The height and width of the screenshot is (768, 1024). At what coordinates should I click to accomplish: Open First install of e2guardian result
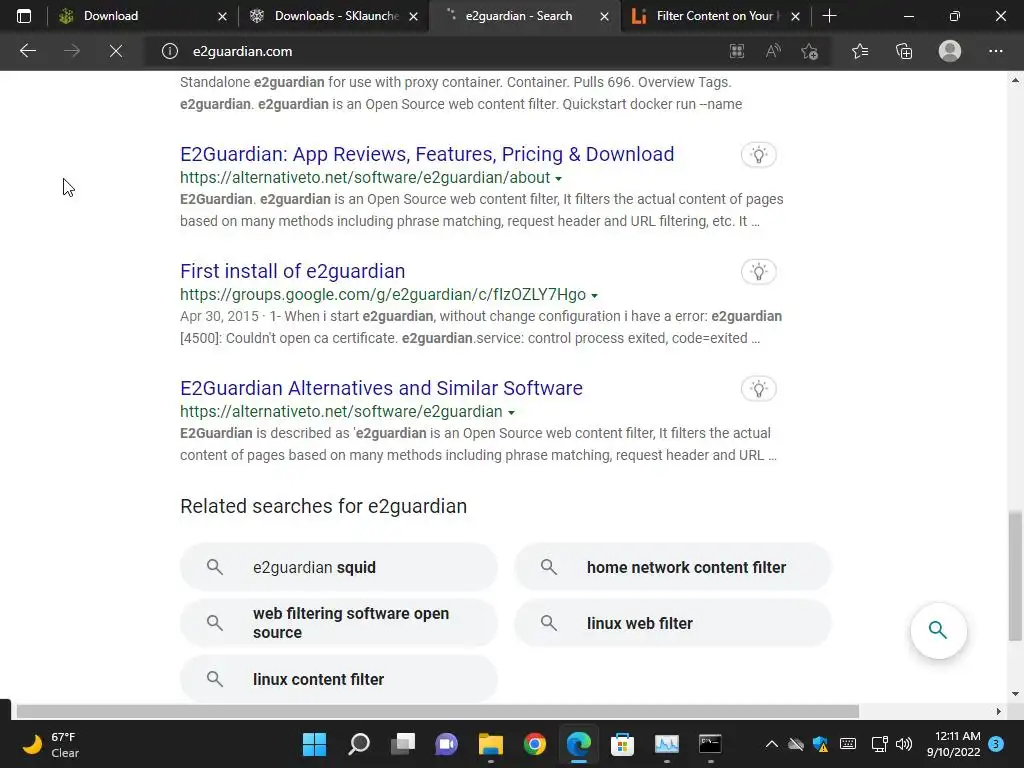pyautogui.click(x=293, y=271)
